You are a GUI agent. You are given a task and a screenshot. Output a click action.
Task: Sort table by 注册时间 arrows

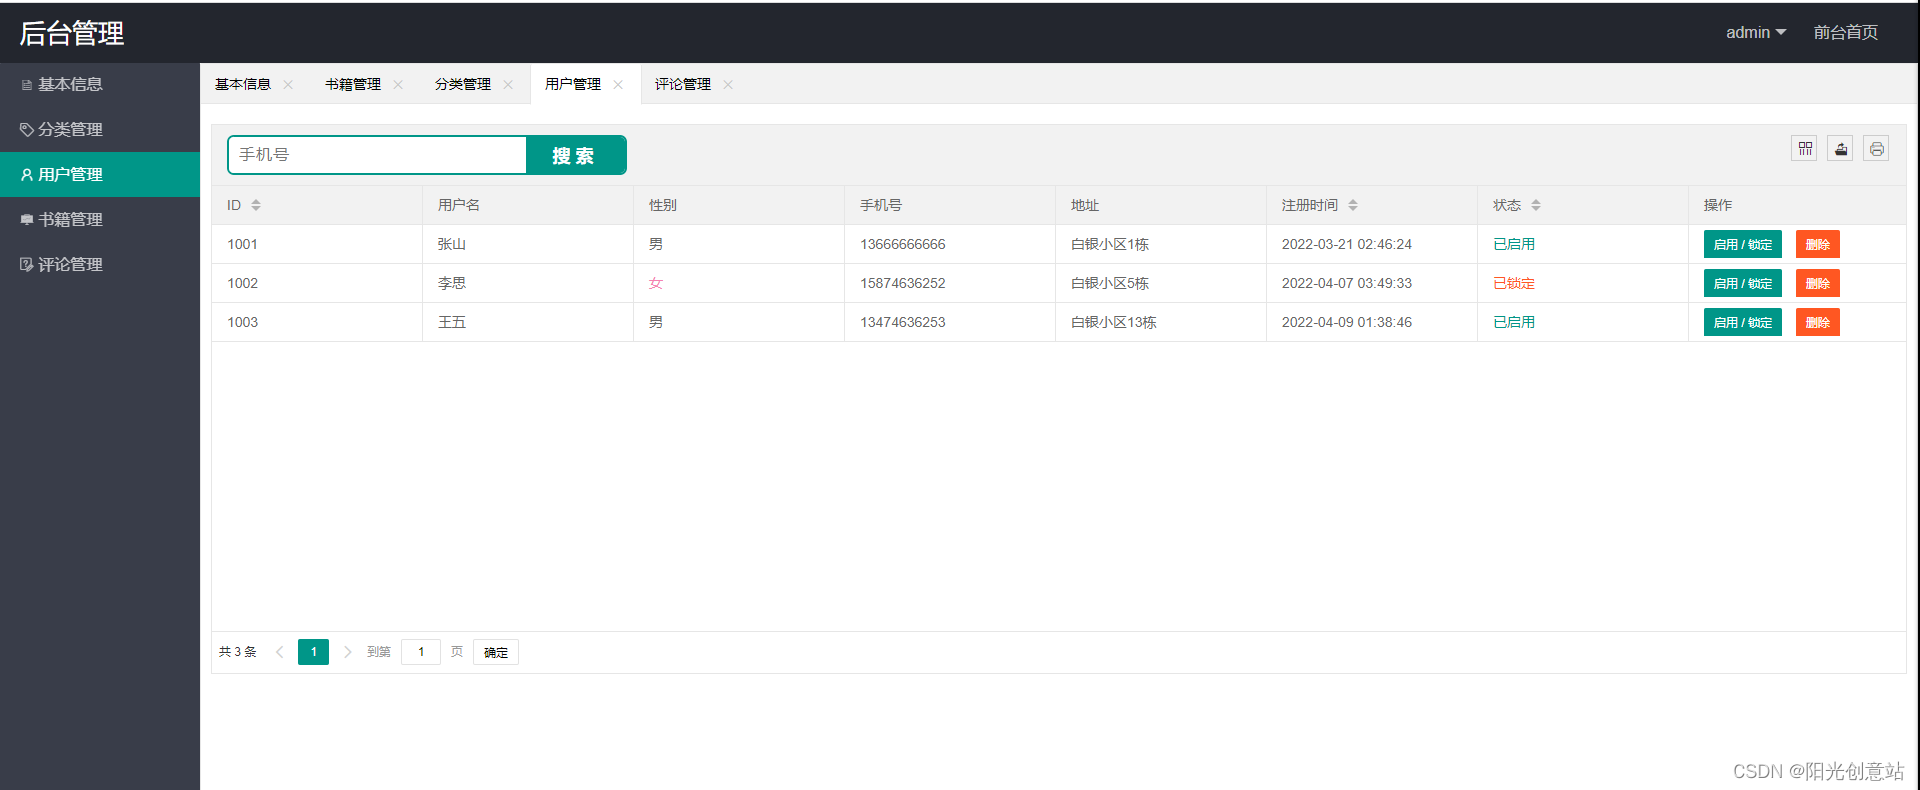(1353, 205)
